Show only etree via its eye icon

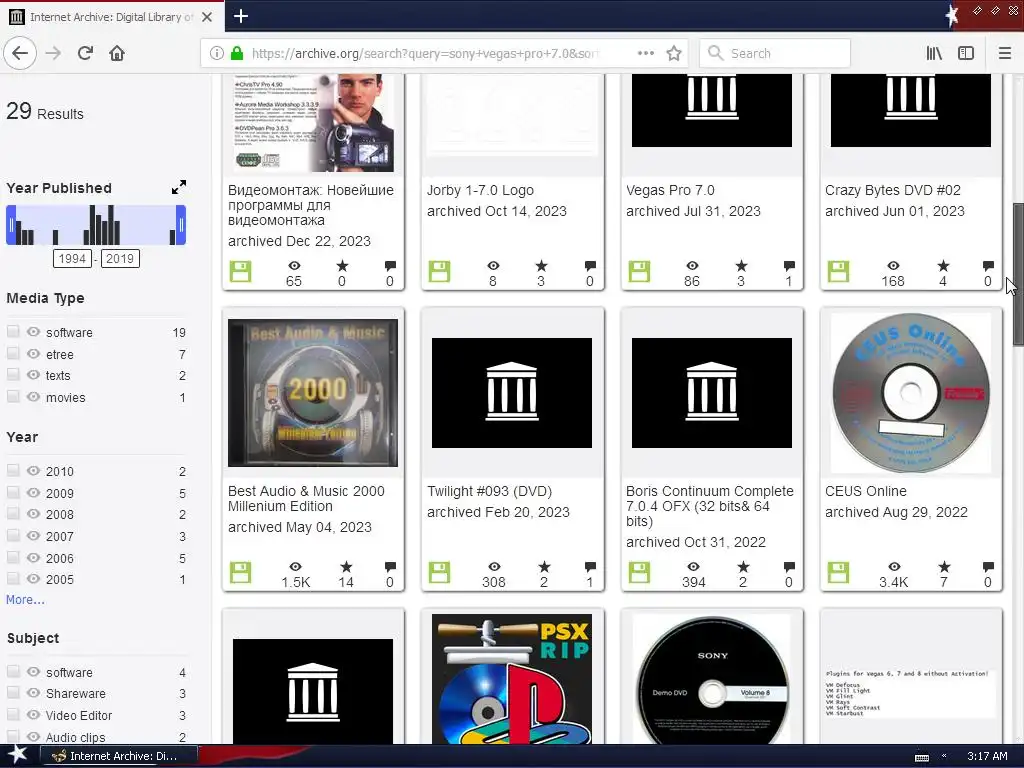[x=33, y=353]
